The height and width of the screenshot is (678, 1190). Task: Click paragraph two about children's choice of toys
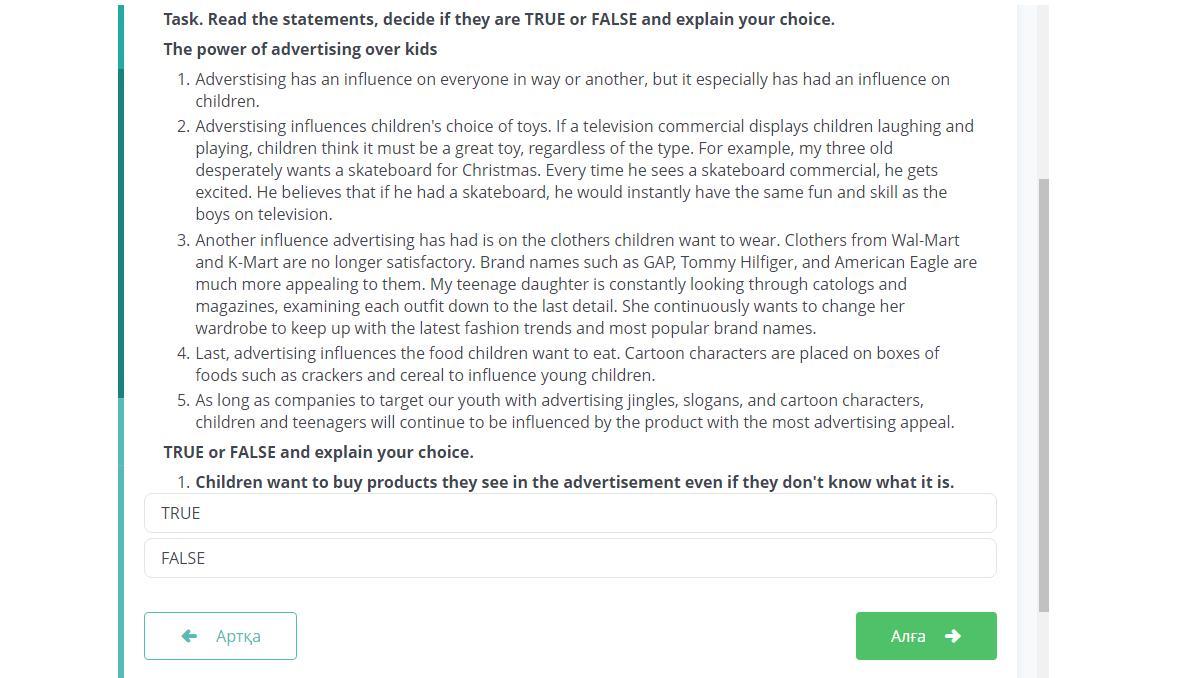pyautogui.click(x=584, y=170)
